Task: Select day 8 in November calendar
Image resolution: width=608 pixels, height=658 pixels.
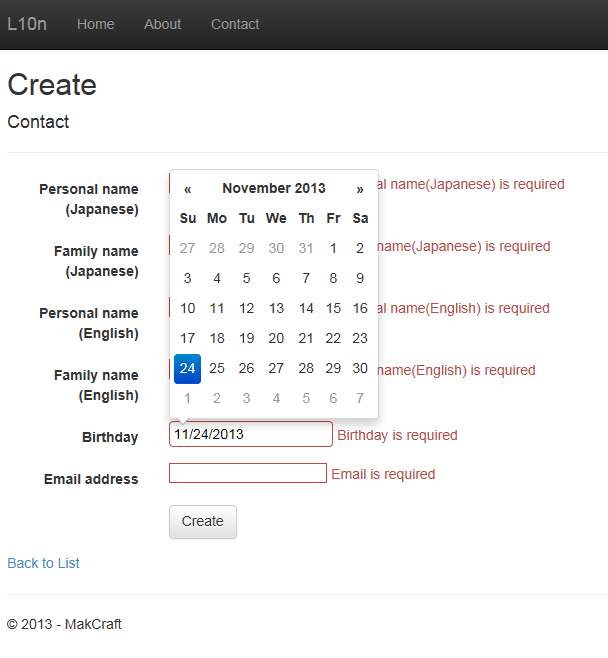Action: tap(333, 278)
